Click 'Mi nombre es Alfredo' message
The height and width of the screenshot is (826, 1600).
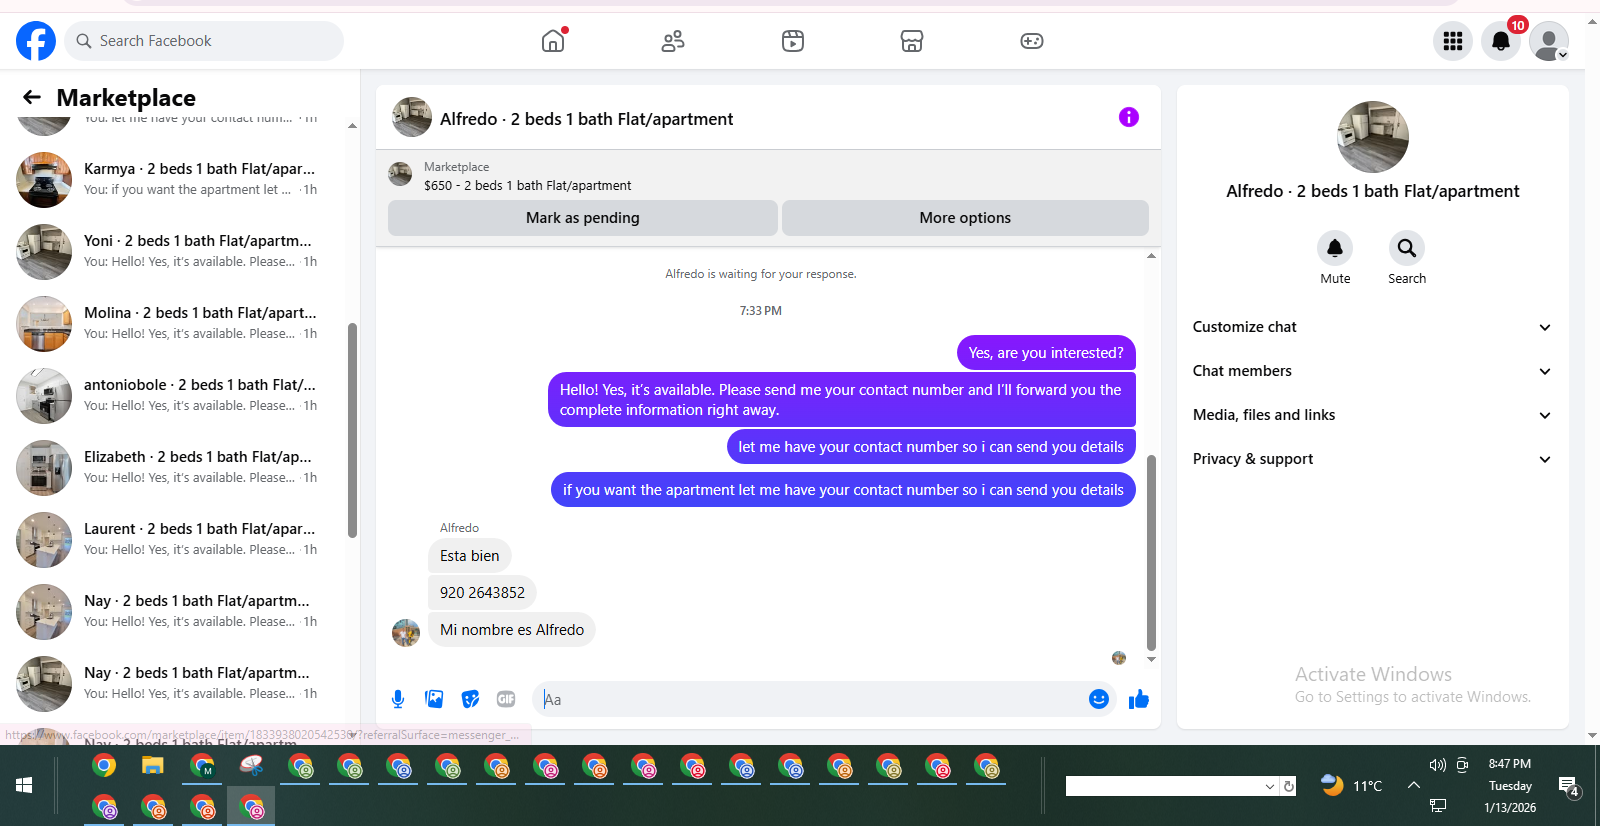tap(512, 629)
